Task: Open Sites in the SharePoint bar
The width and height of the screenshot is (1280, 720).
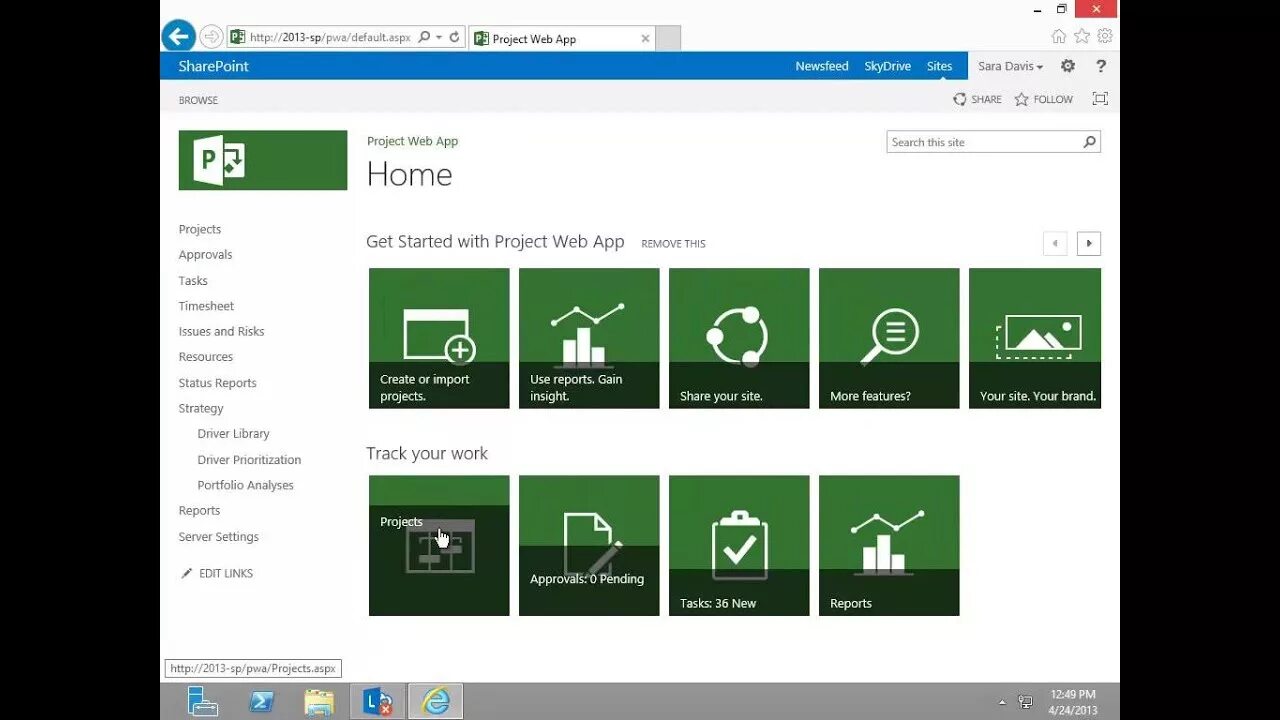Action: click(x=939, y=66)
